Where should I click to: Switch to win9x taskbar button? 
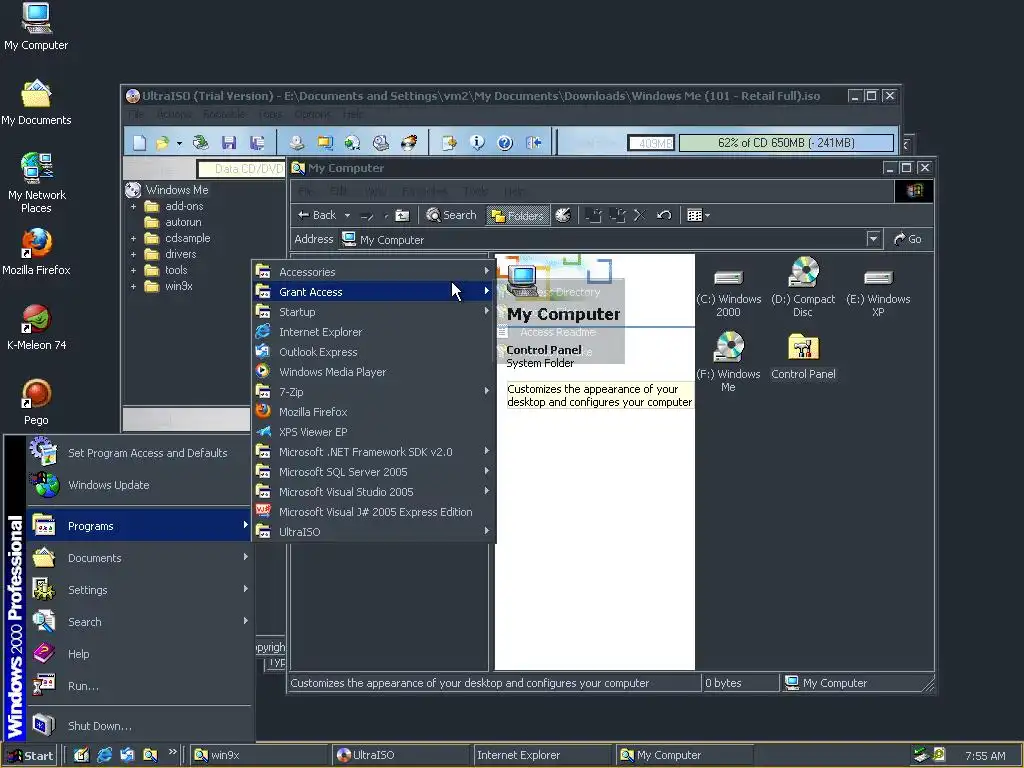pyautogui.click(x=258, y=756)
